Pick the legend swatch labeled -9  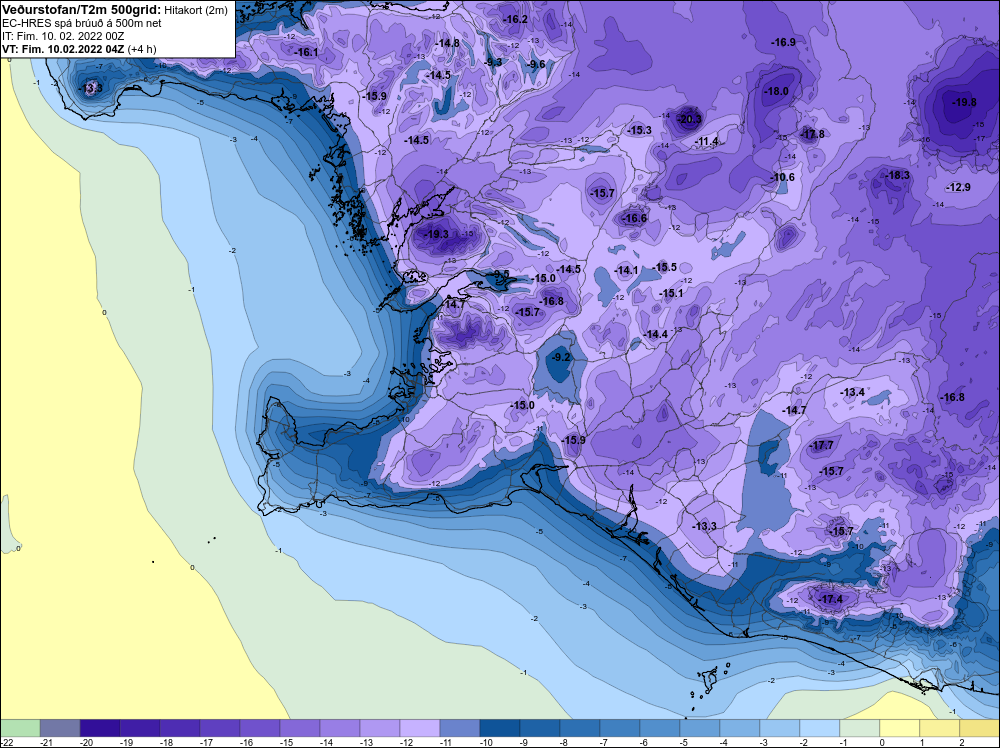click(540, 728)
